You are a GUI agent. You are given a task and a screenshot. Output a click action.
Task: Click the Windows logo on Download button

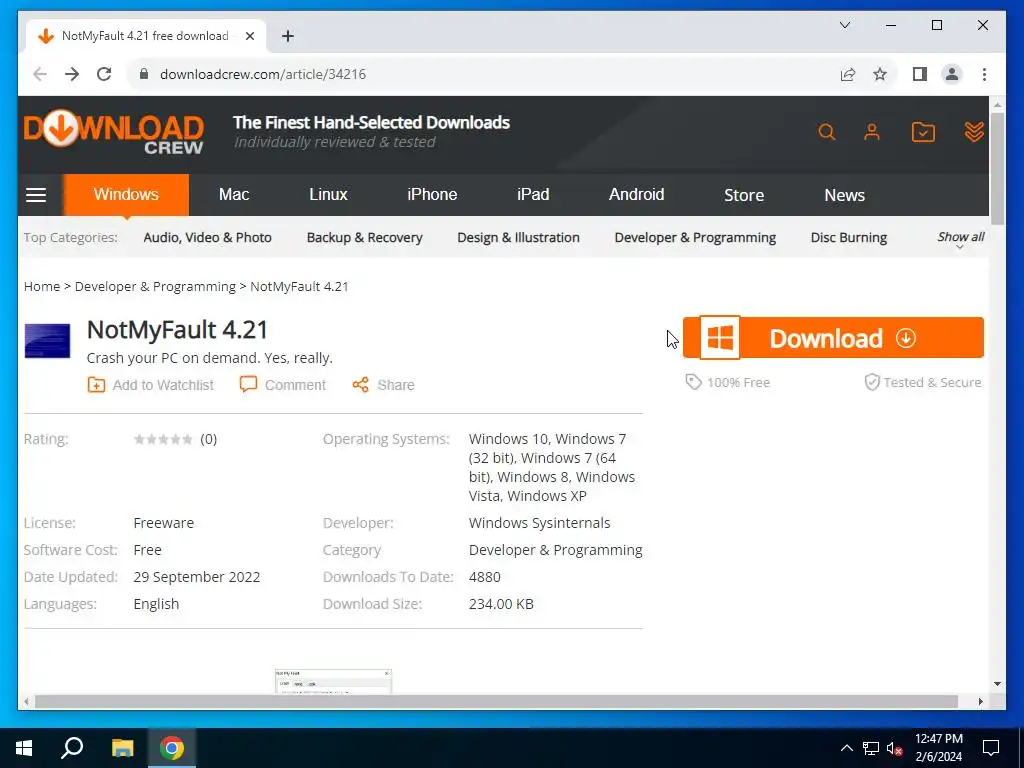(x=720, y=338)
